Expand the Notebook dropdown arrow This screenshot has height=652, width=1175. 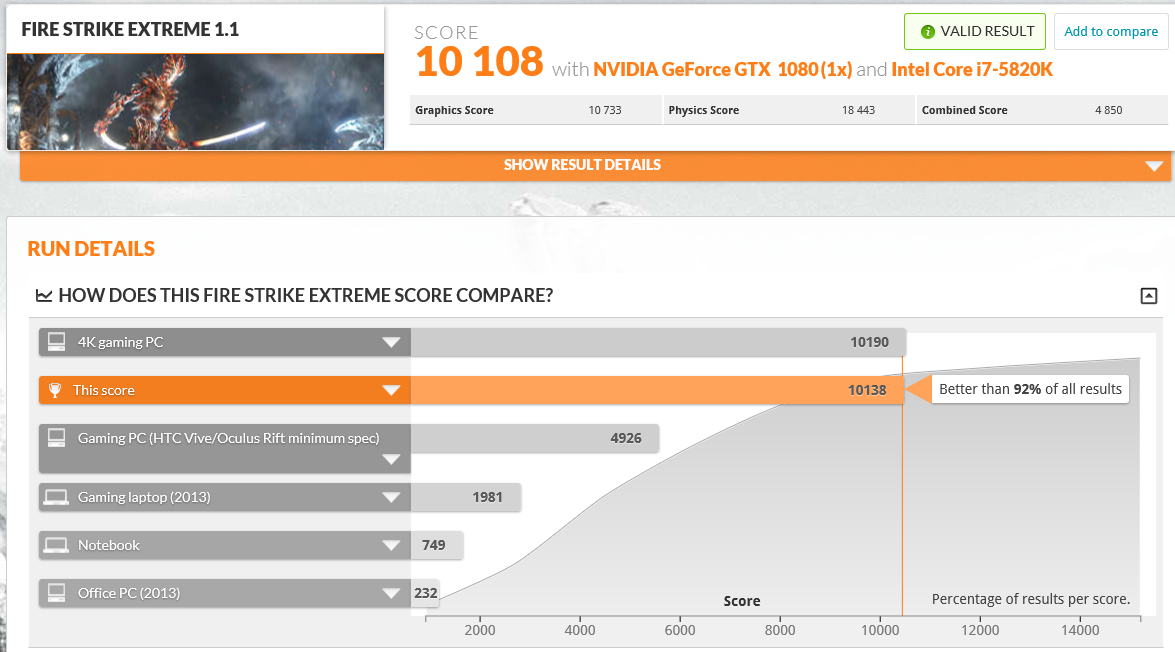click(391, 545)
